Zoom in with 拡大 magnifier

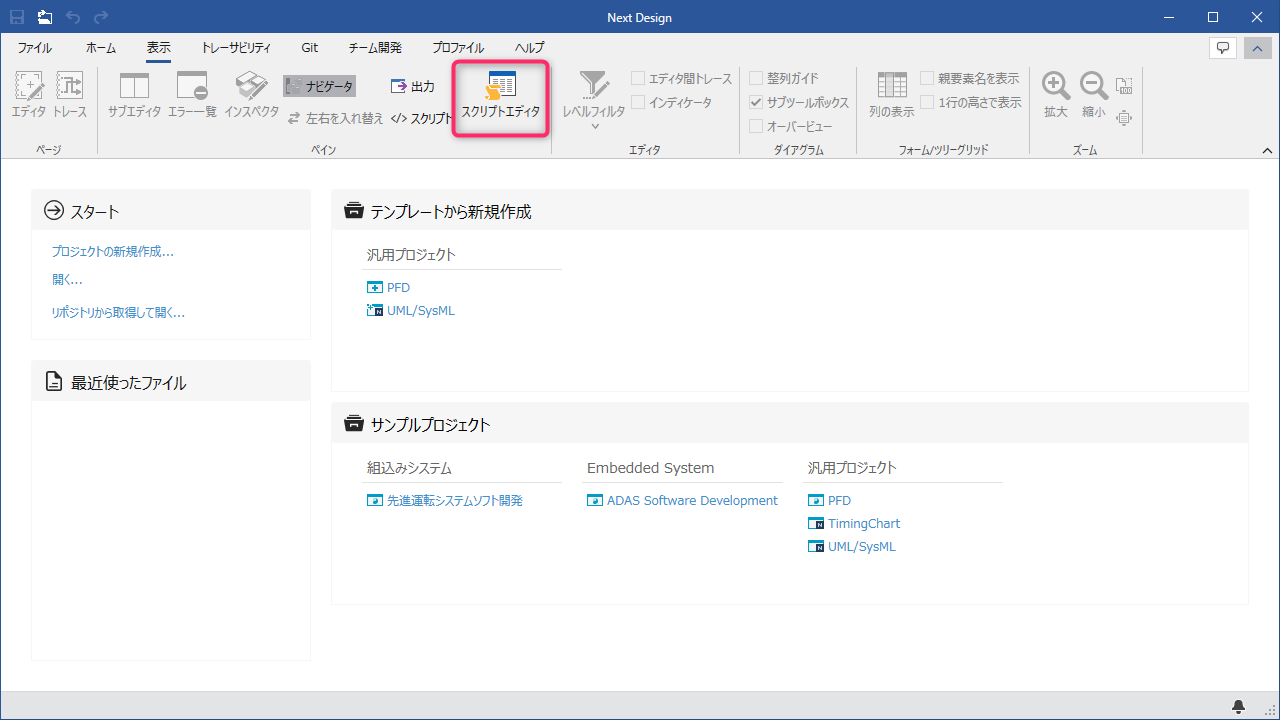point(1056,97)
